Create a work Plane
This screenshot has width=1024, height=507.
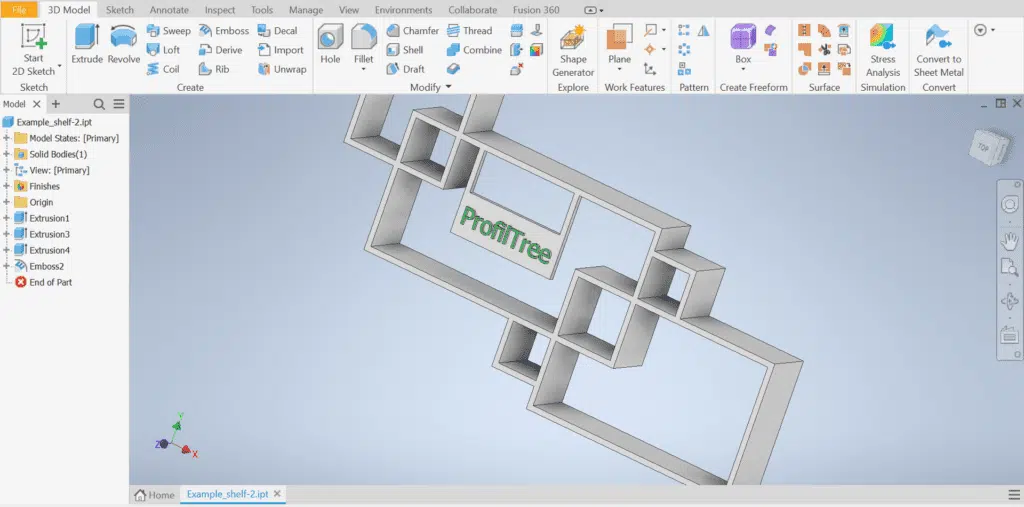[x=619, y=44]
